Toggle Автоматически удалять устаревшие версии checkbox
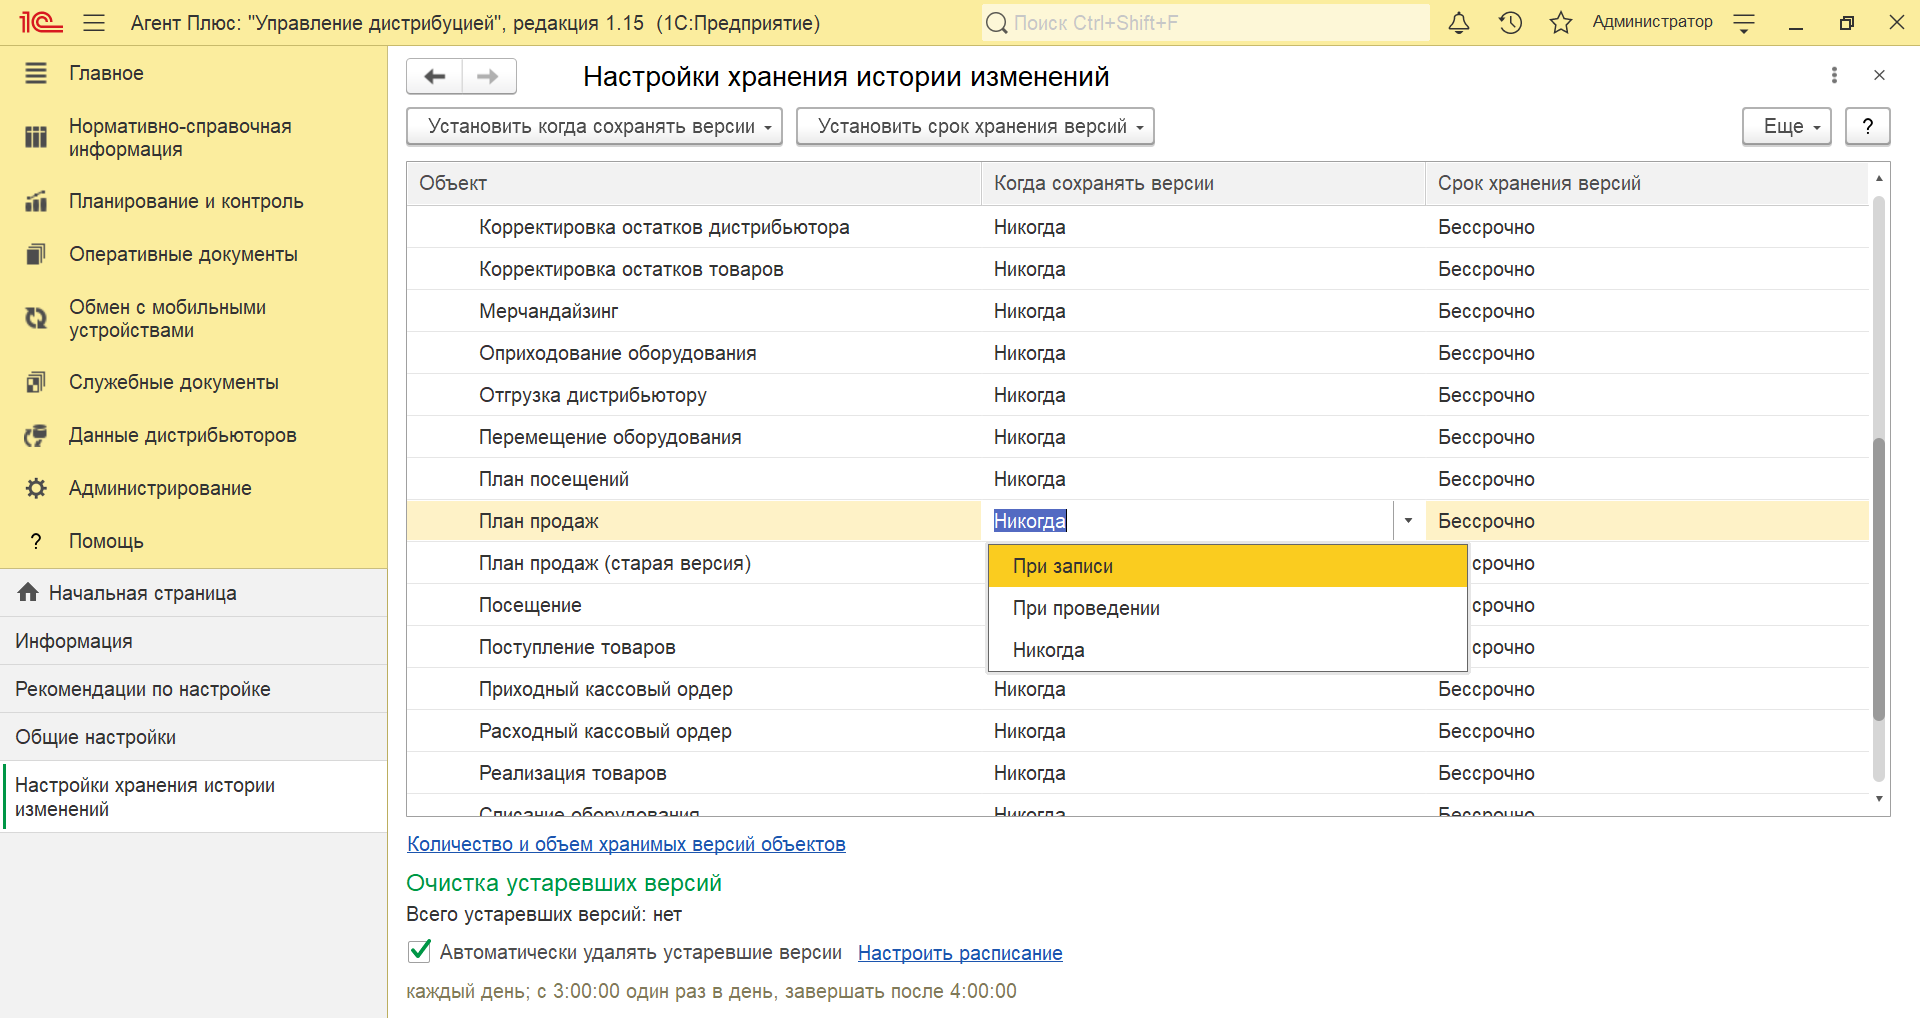1920x1018 pixels. 420,951
